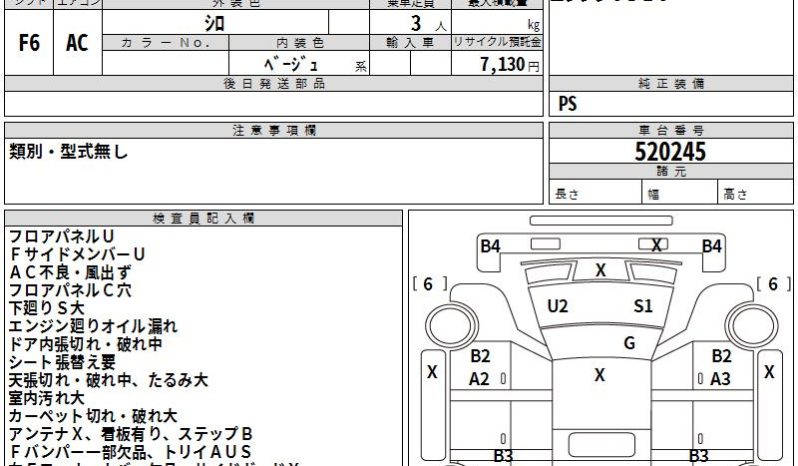Click the AC air conditioner cell

click(77, 43)
